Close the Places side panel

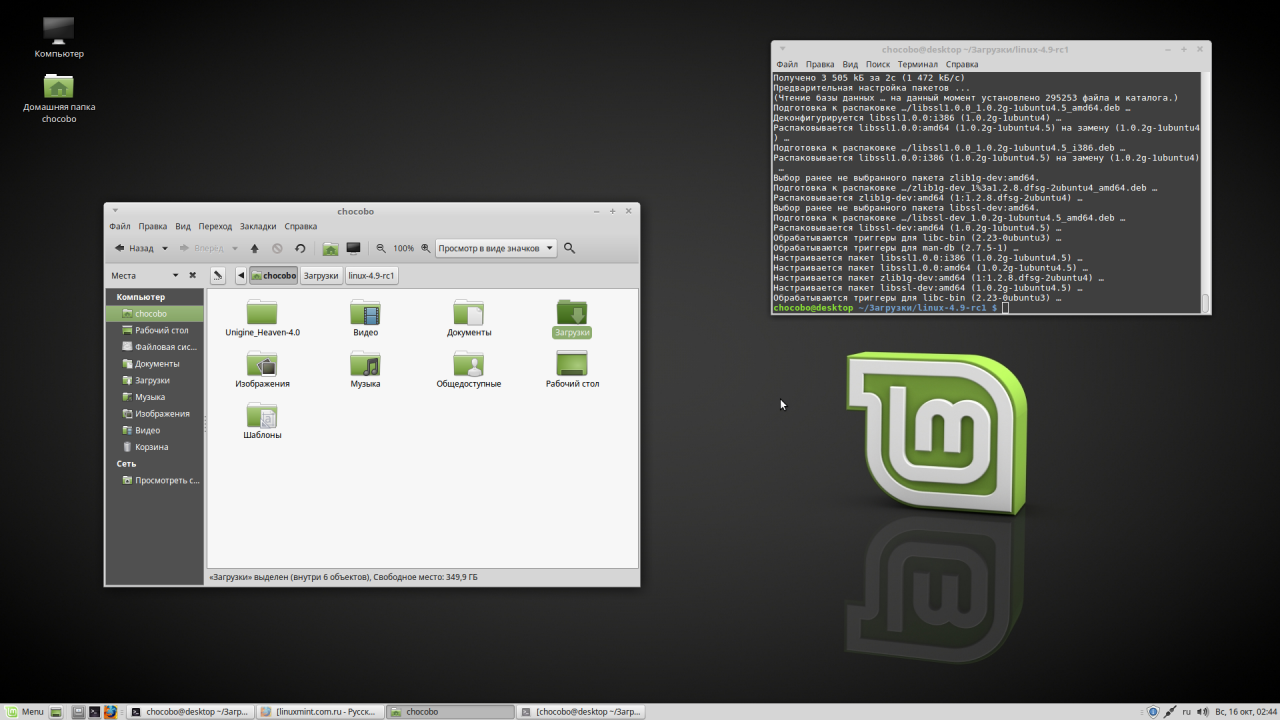193,275
